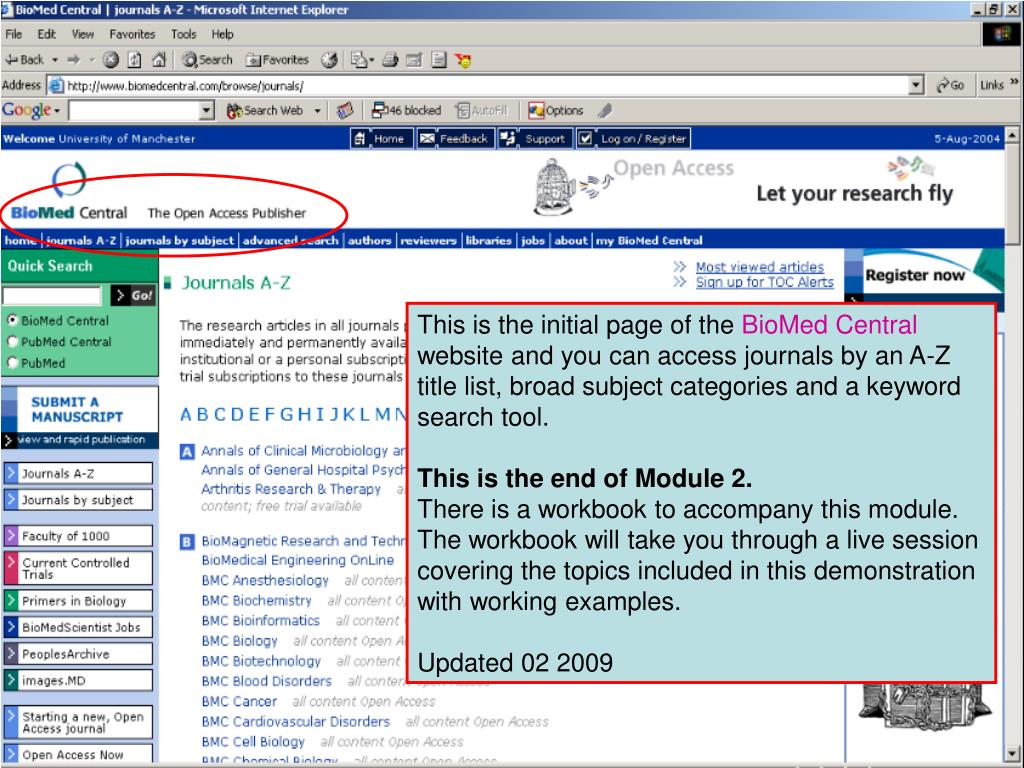Expand the Search Web dropdown arrow

tap(317, 111)
